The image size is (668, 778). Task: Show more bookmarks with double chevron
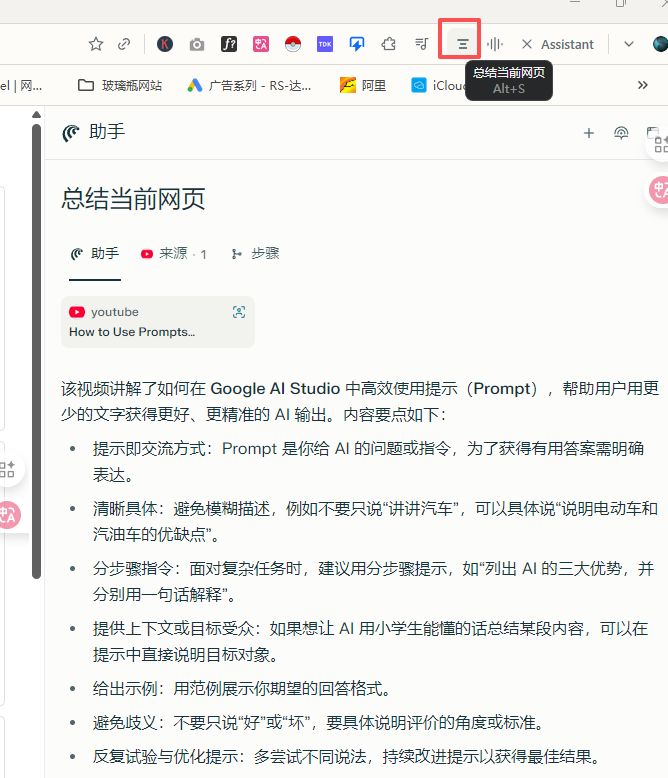pyautogui.click(x=643, y=85)
